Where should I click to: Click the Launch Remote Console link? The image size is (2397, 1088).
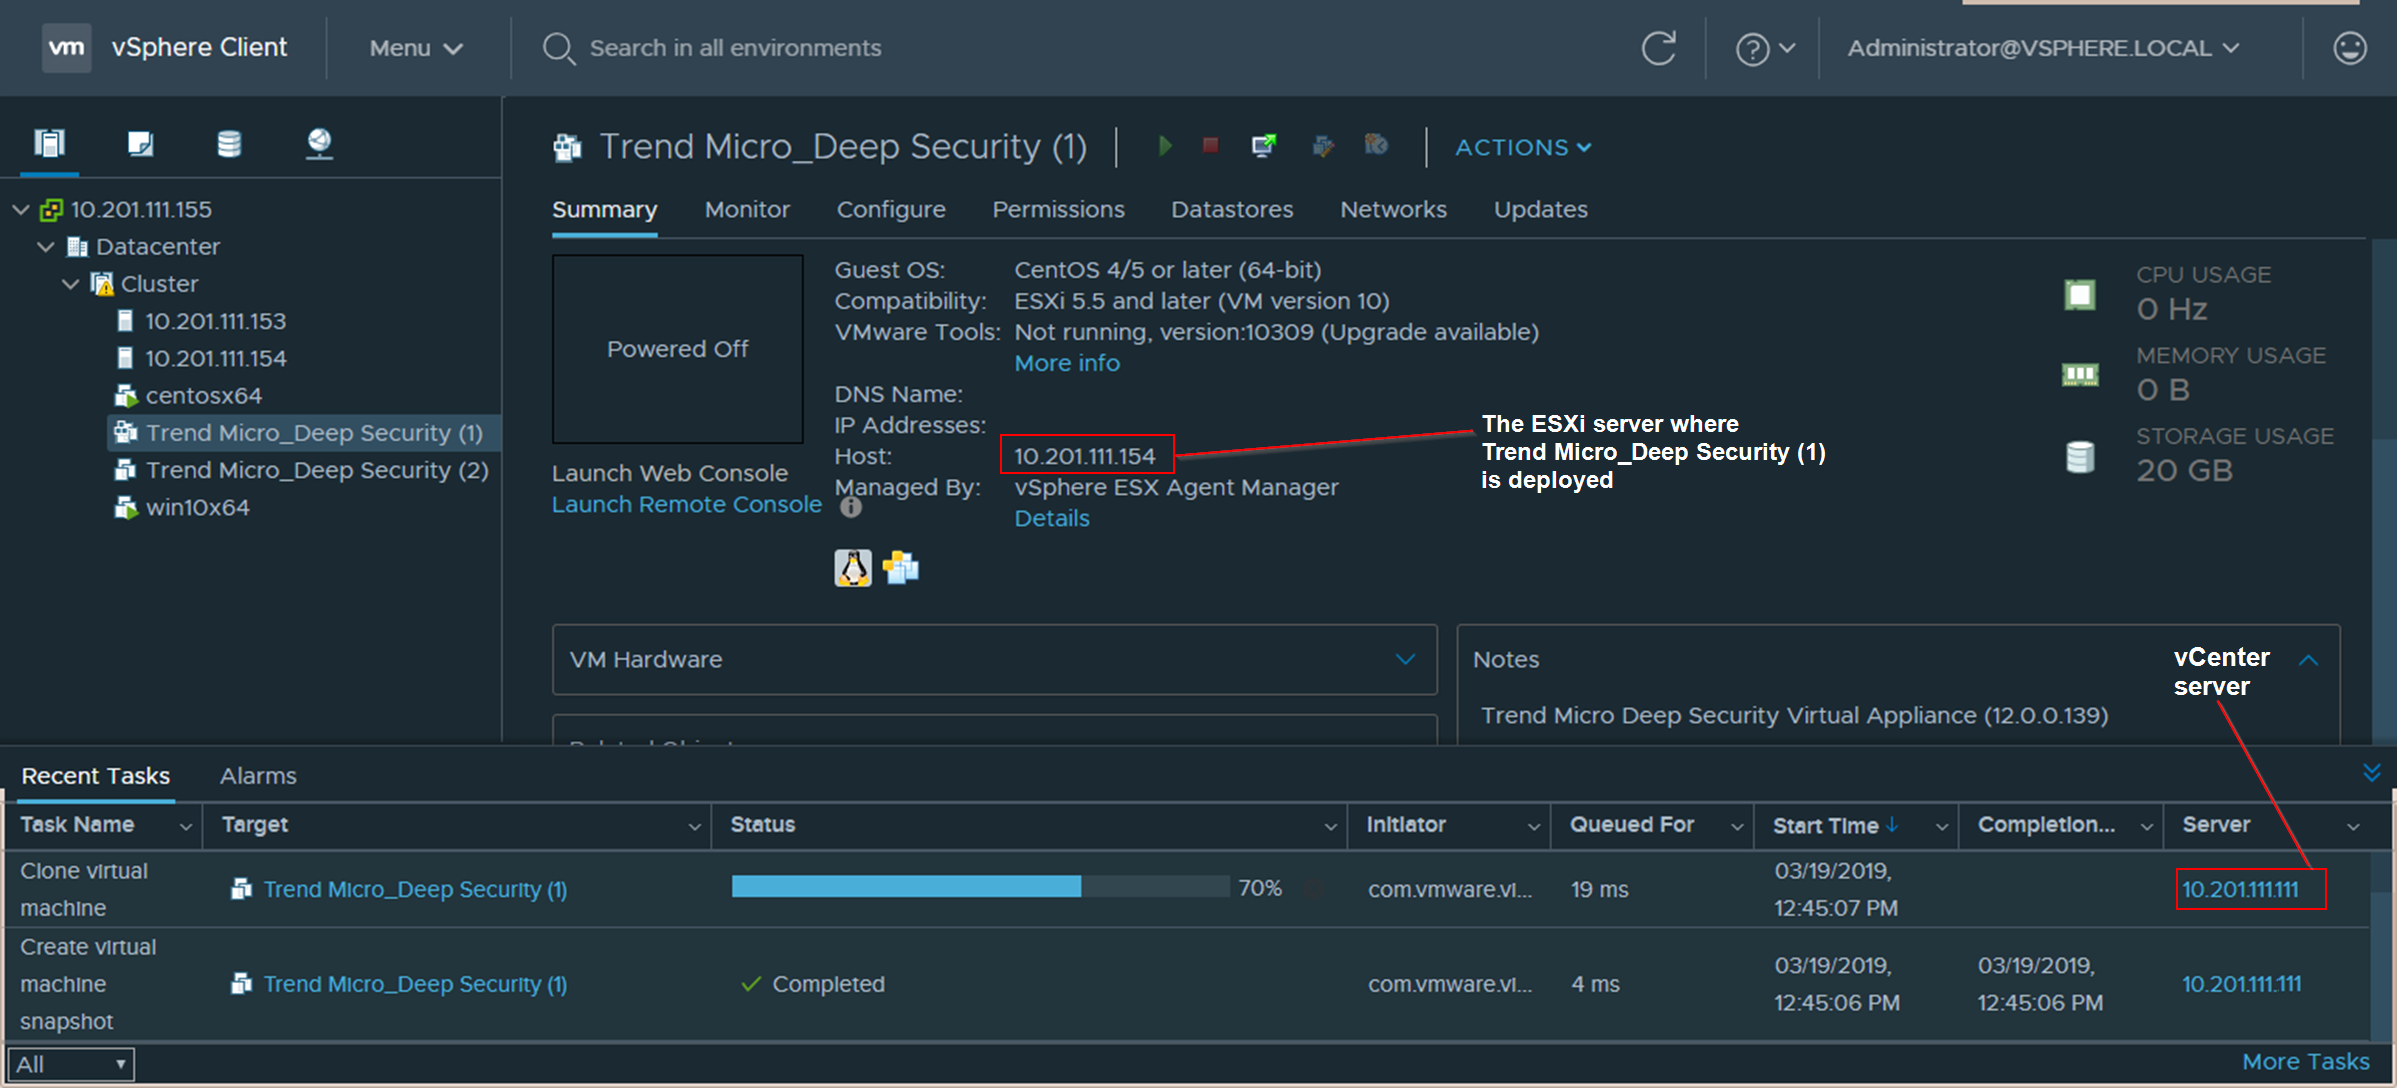(686, 504)
